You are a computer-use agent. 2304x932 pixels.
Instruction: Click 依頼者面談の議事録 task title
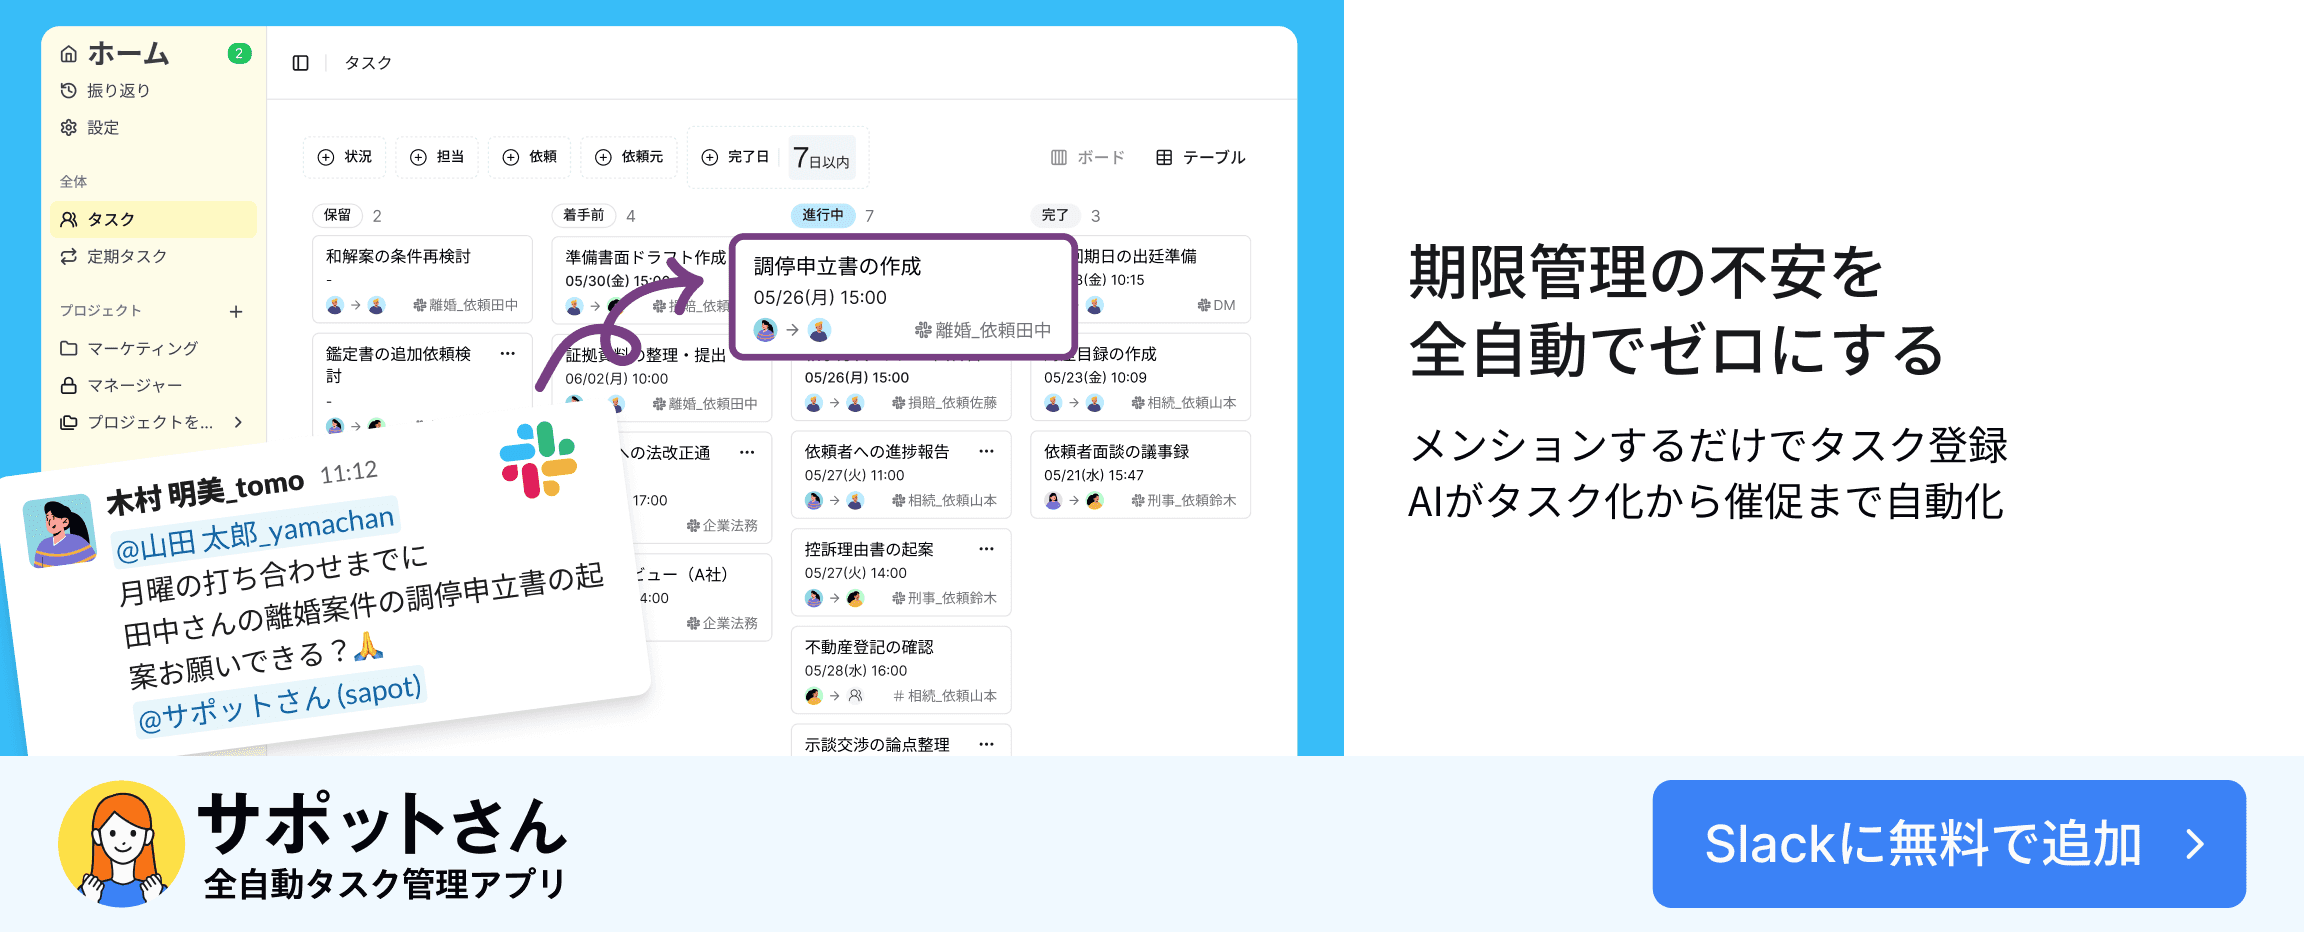pyautogui.click(x=1117, y=451)
